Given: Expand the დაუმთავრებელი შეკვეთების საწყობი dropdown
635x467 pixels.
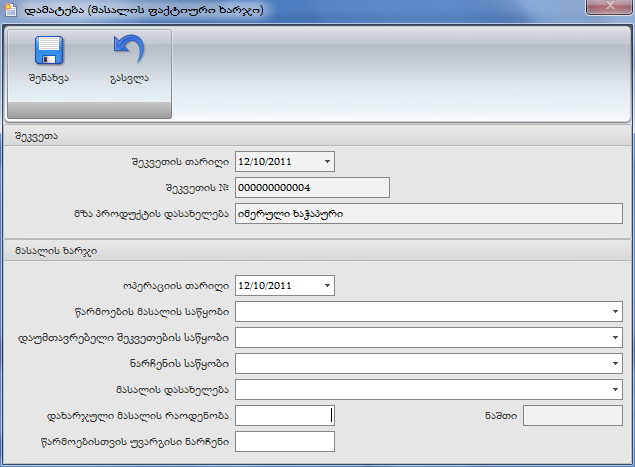Looking at the screenshot, I should (x=614, y=338).
